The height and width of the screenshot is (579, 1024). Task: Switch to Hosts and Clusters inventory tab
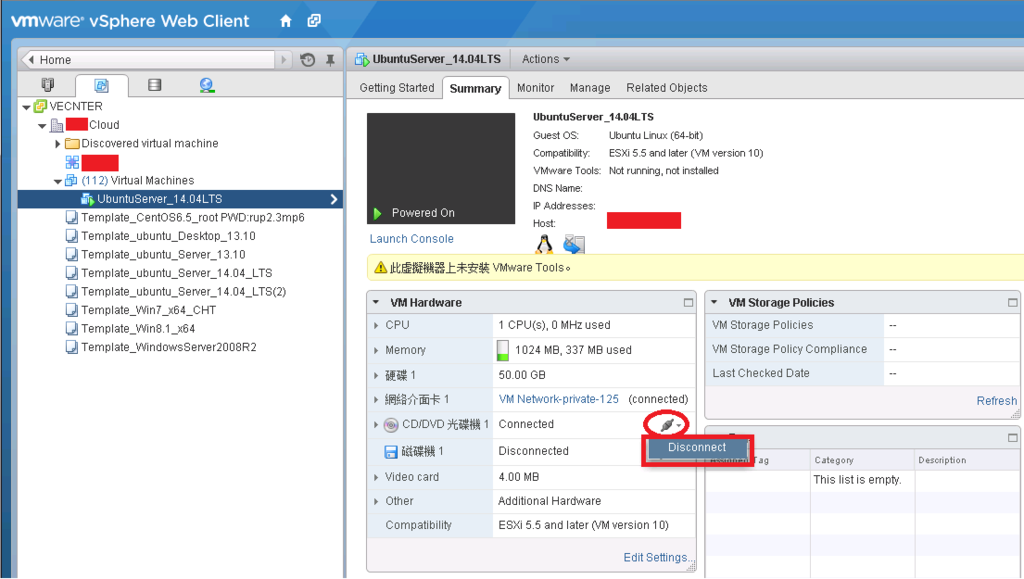click(48, 85)
